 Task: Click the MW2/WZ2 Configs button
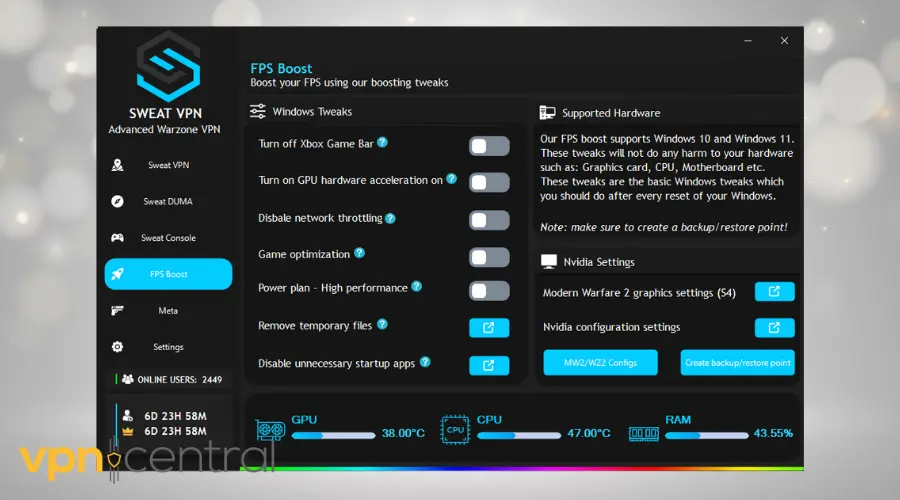point(600,363)
